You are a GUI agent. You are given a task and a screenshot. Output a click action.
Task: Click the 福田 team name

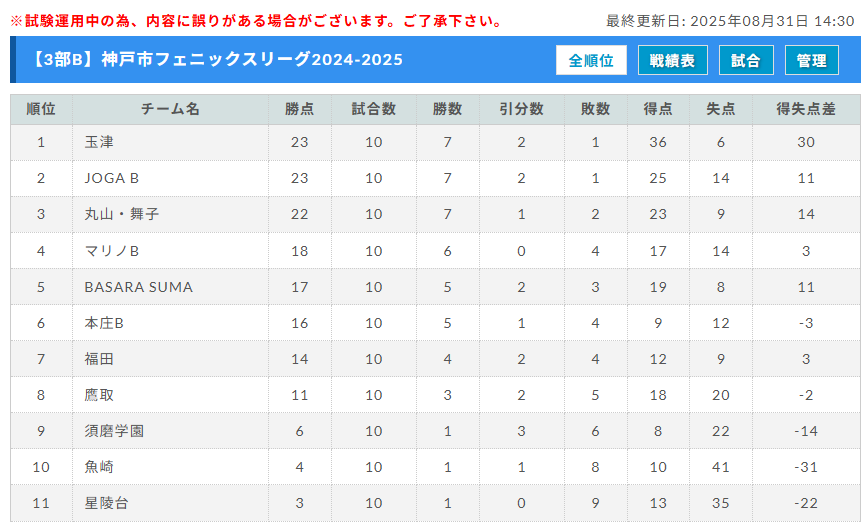(x=99, y=359)
